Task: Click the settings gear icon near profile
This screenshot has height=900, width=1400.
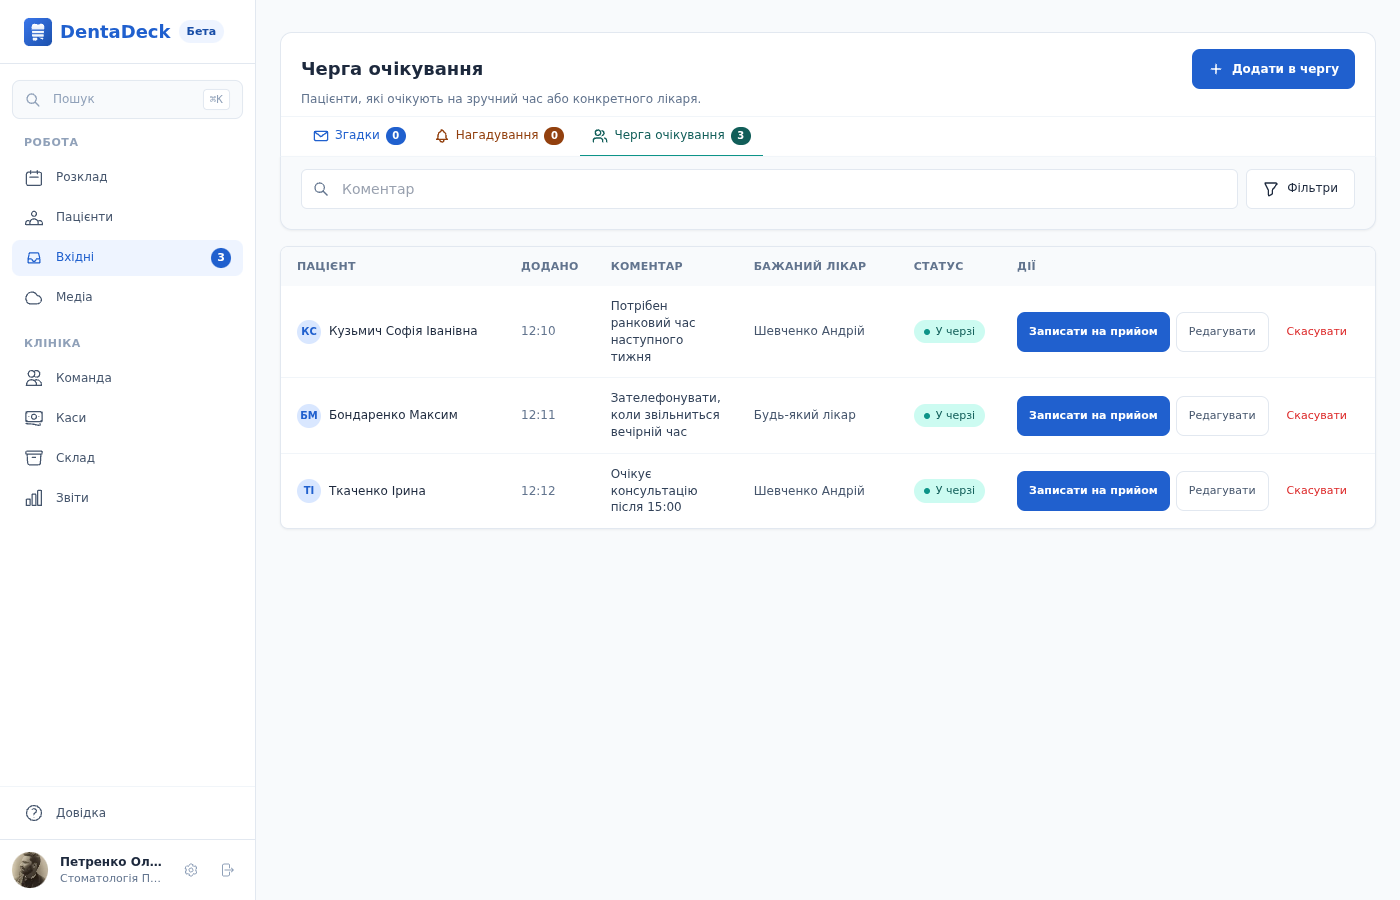Action: (191, 870)
